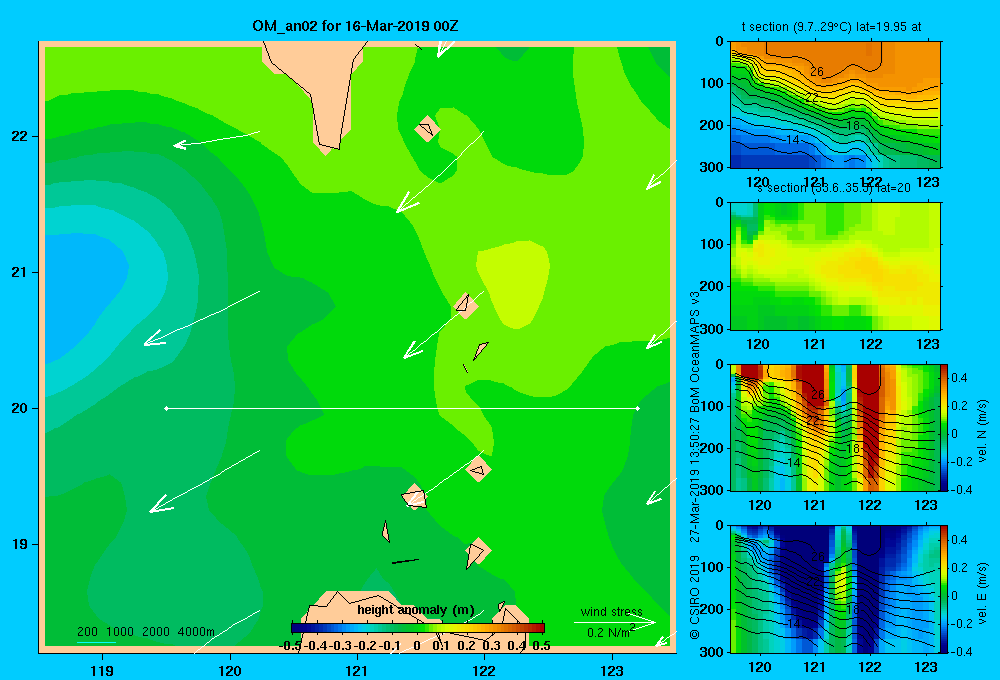Click the title 'OM_an02 for 16-Mar-2019 00Z'
The width and height of the screenshot is (1000, 680).
pos(355,26)
